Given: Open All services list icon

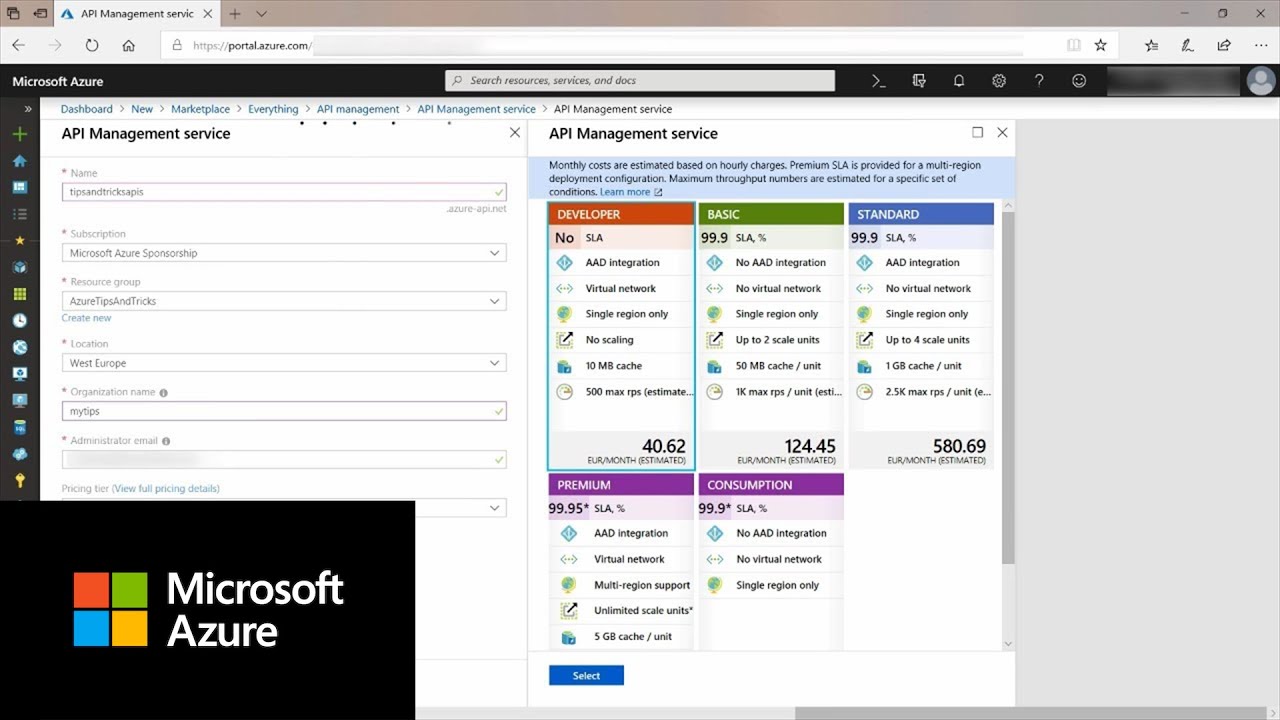Looking at the screenshot, I should (x=20, y=214).
